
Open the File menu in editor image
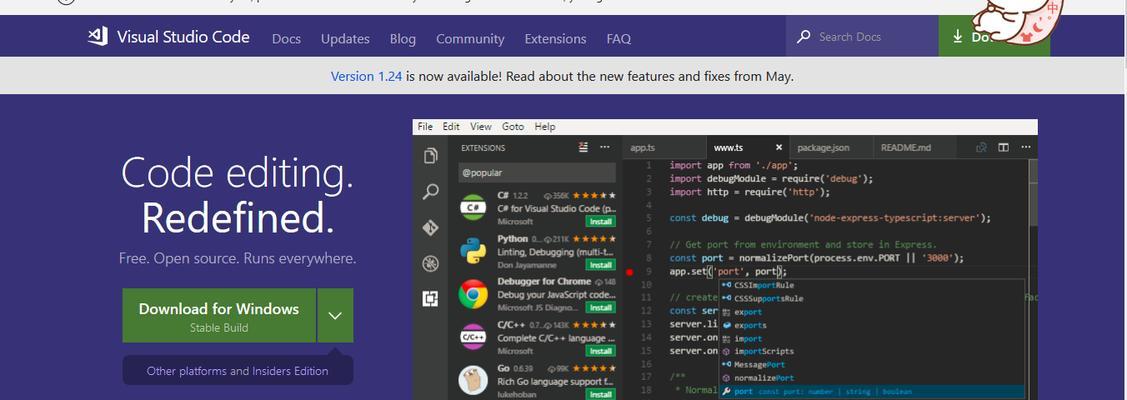[425, 126]
